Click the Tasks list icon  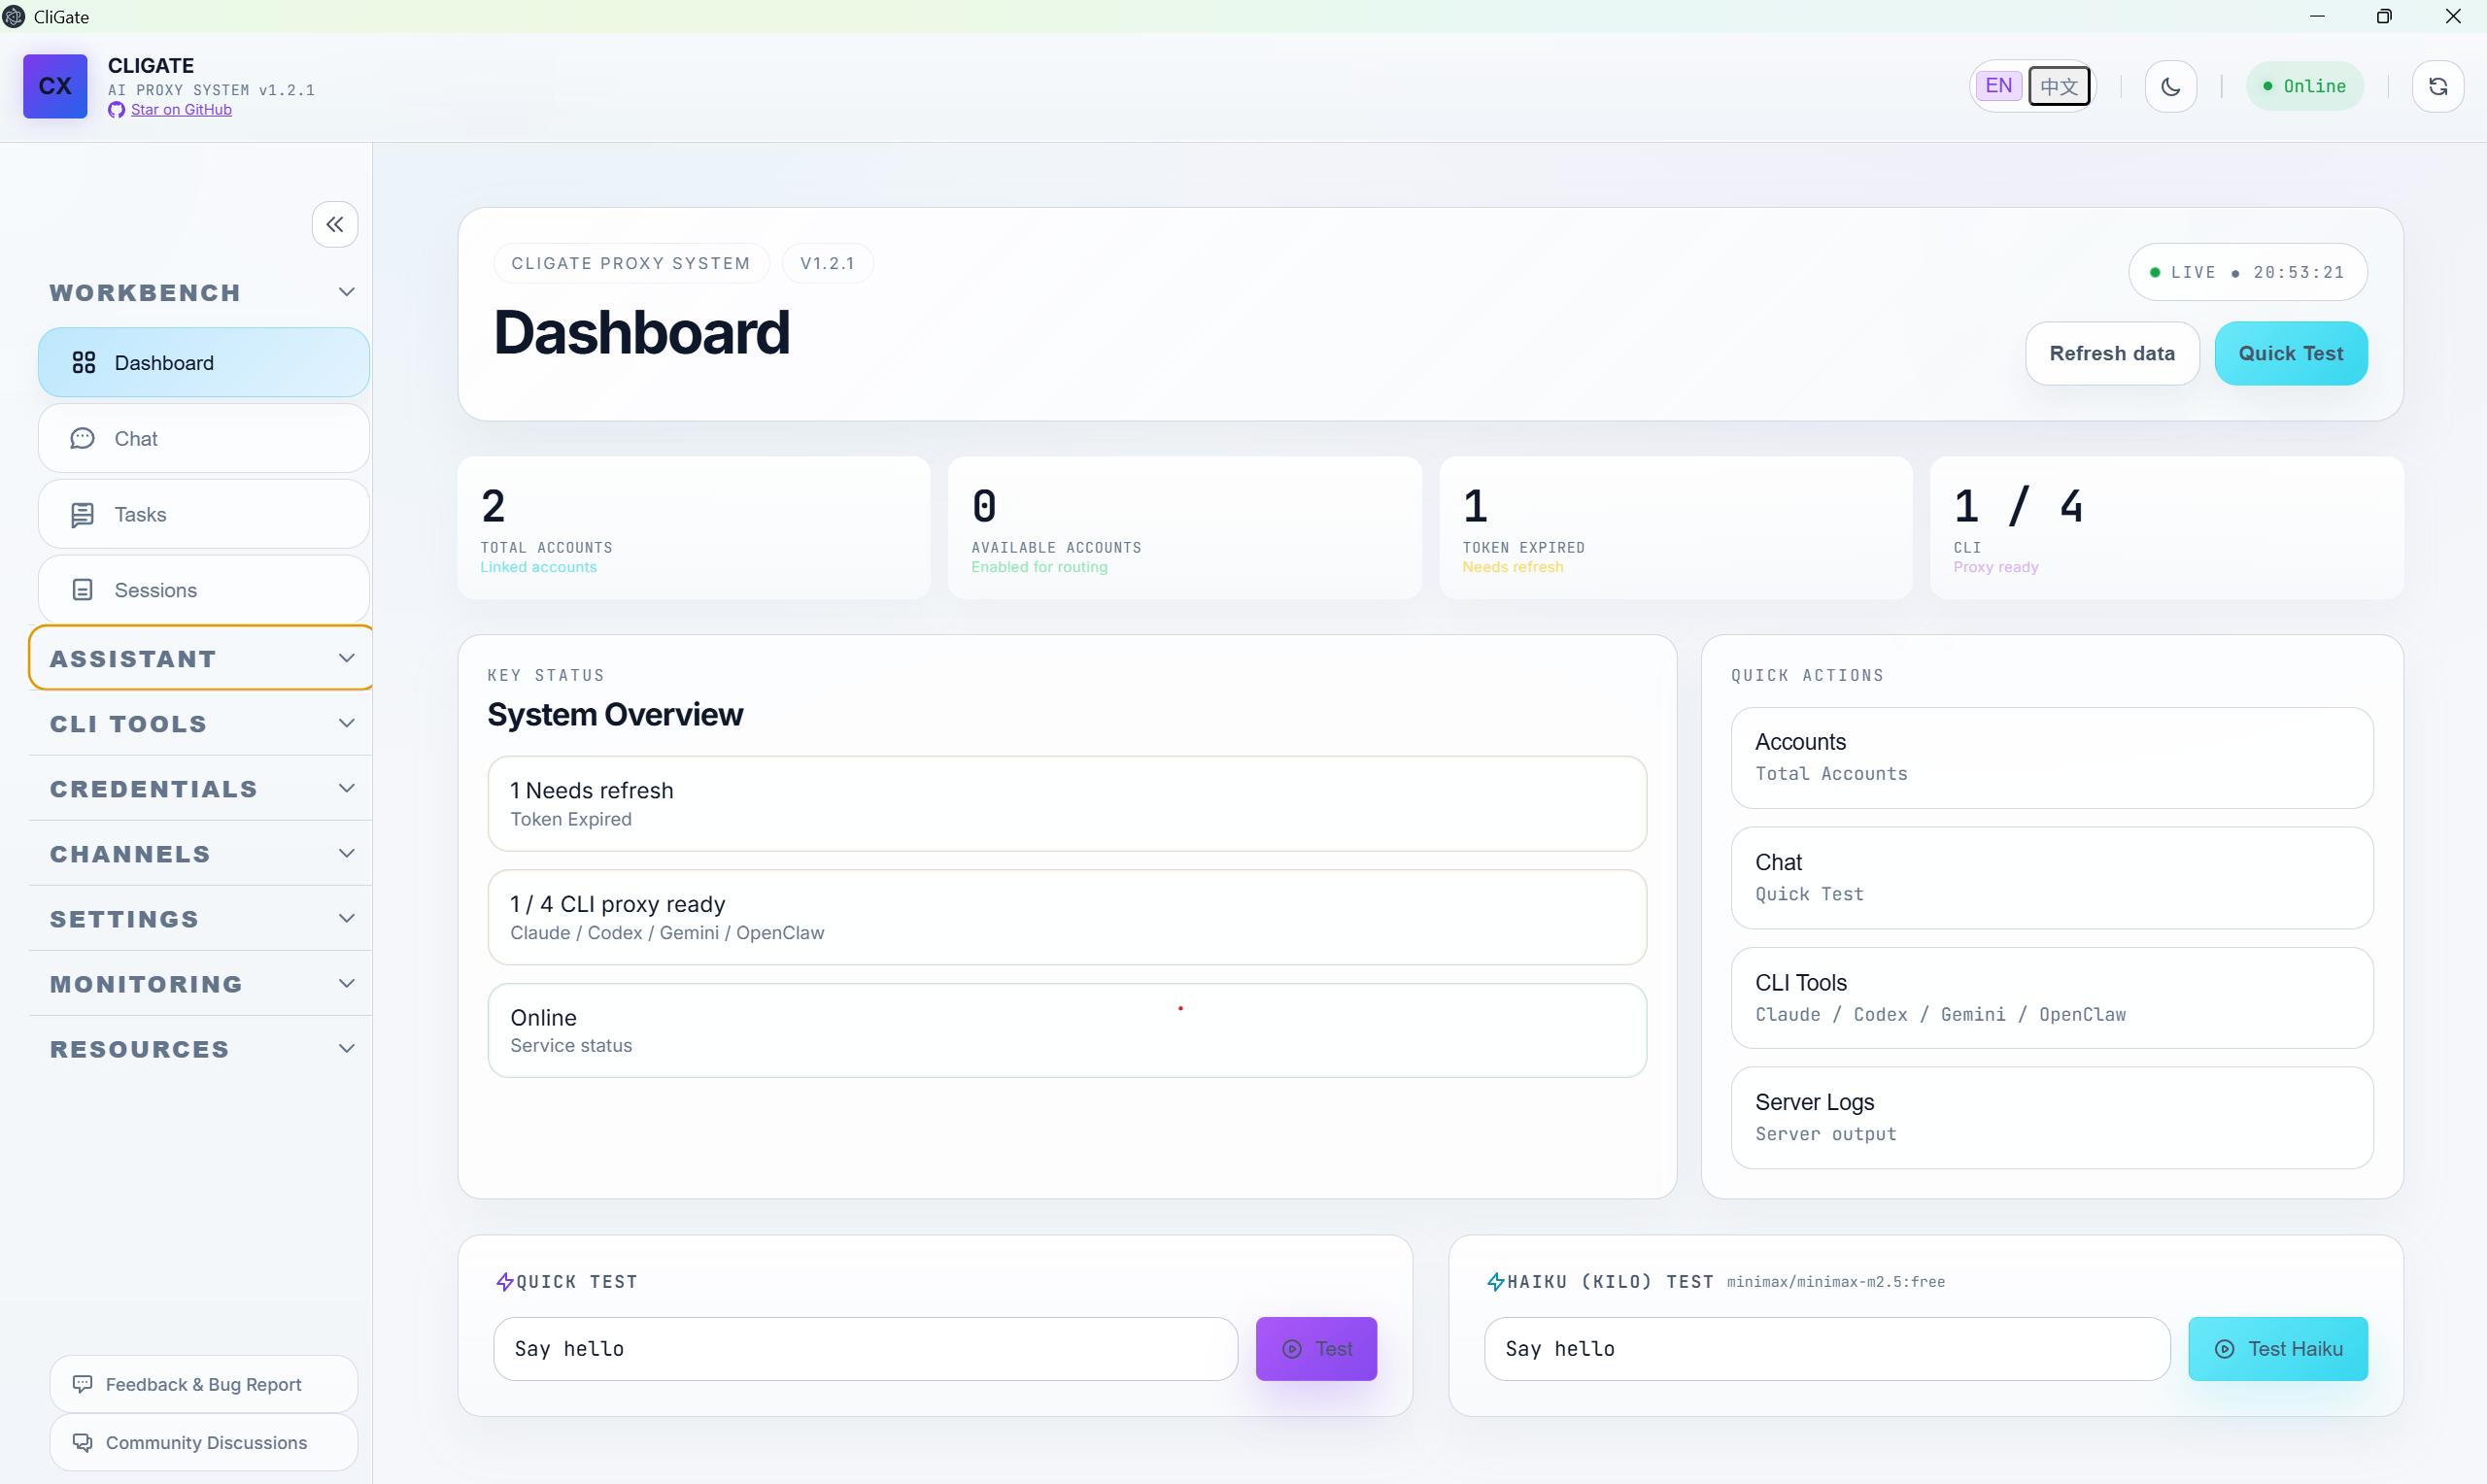(83, 515)
